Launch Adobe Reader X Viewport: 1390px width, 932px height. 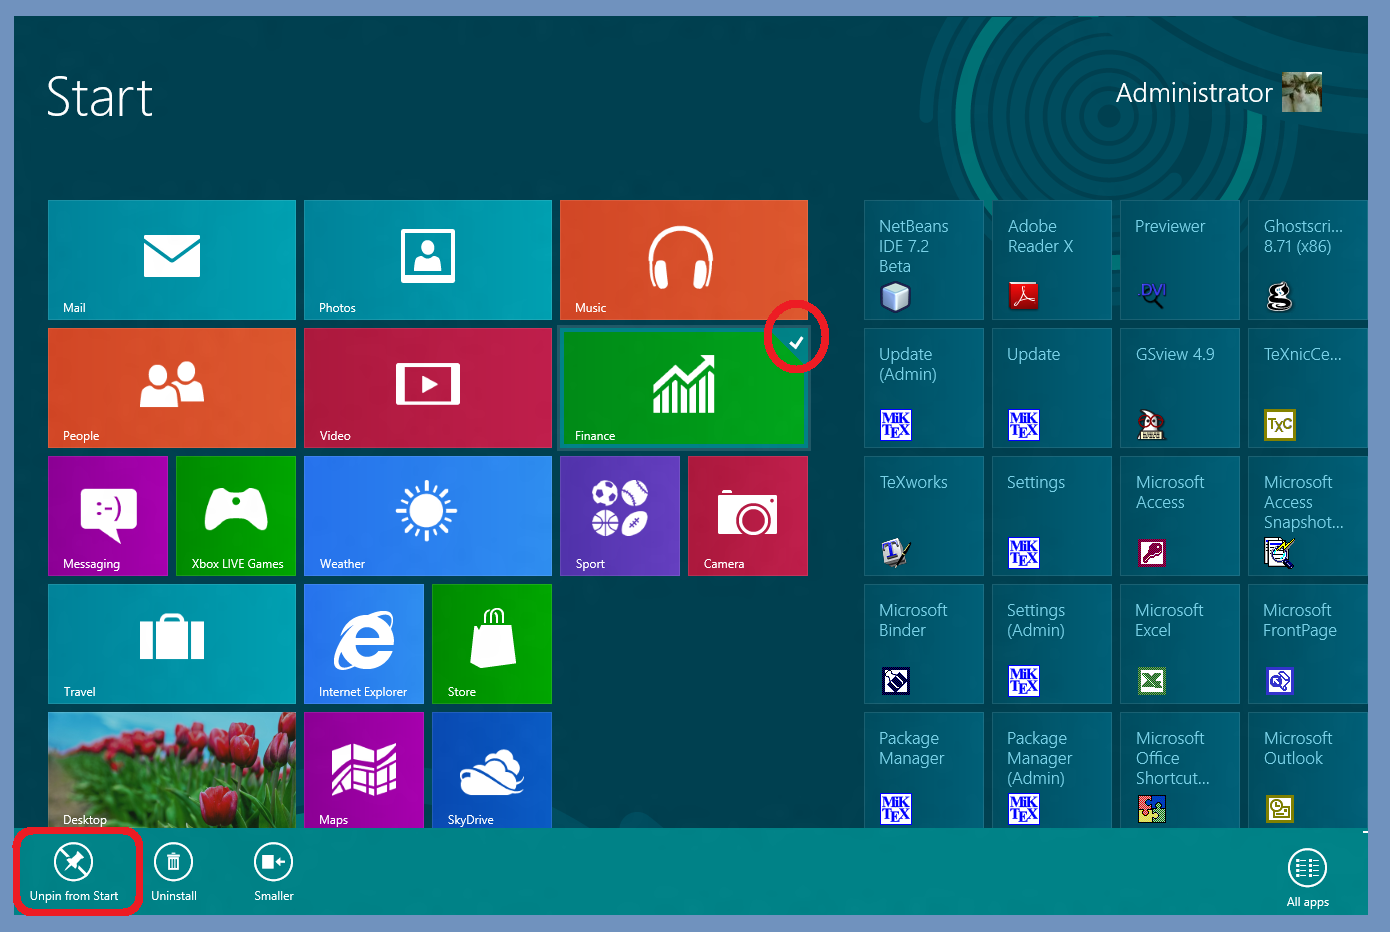click(1051, 260)
